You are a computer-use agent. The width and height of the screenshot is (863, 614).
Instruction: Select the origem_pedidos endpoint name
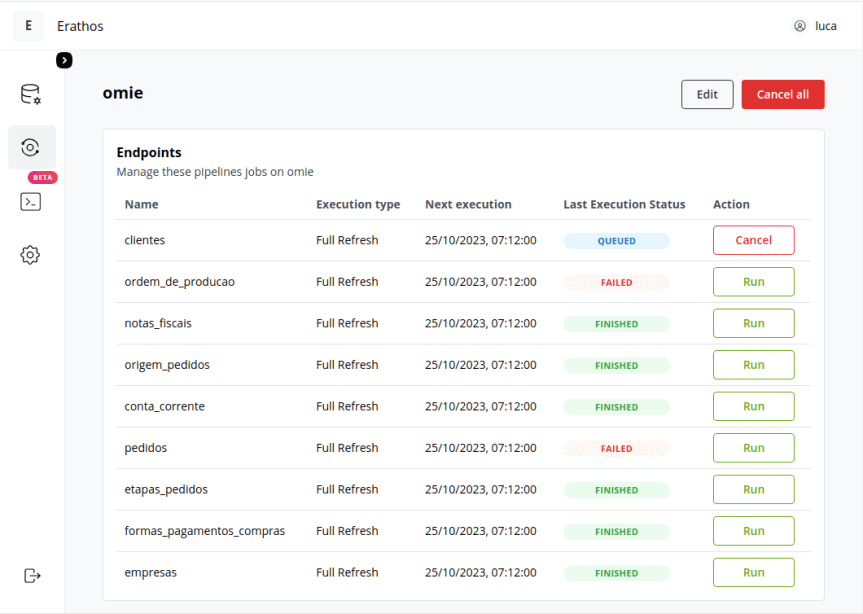click(167, 365)
